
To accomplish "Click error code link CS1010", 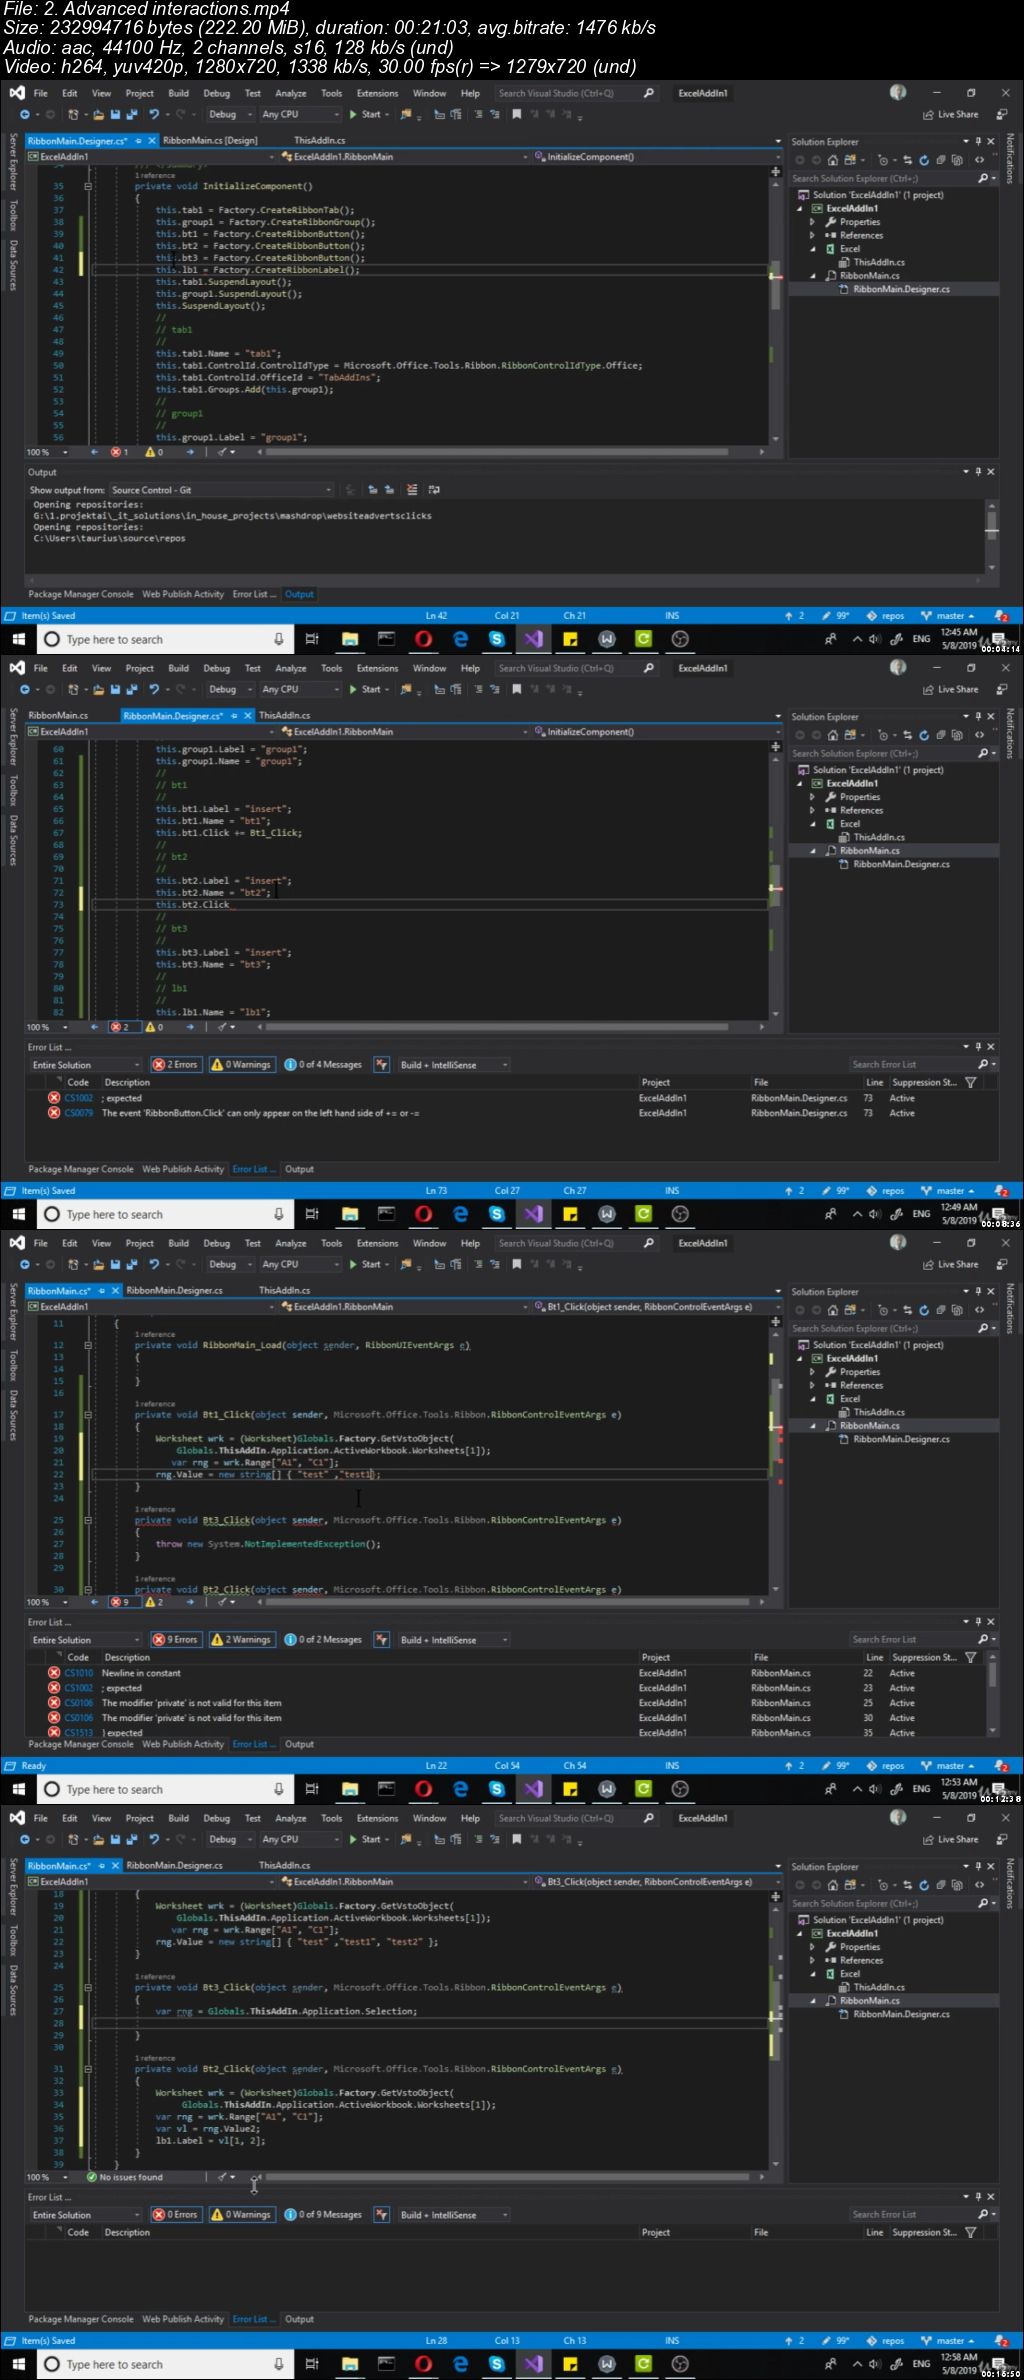I will coord(78,1673).
